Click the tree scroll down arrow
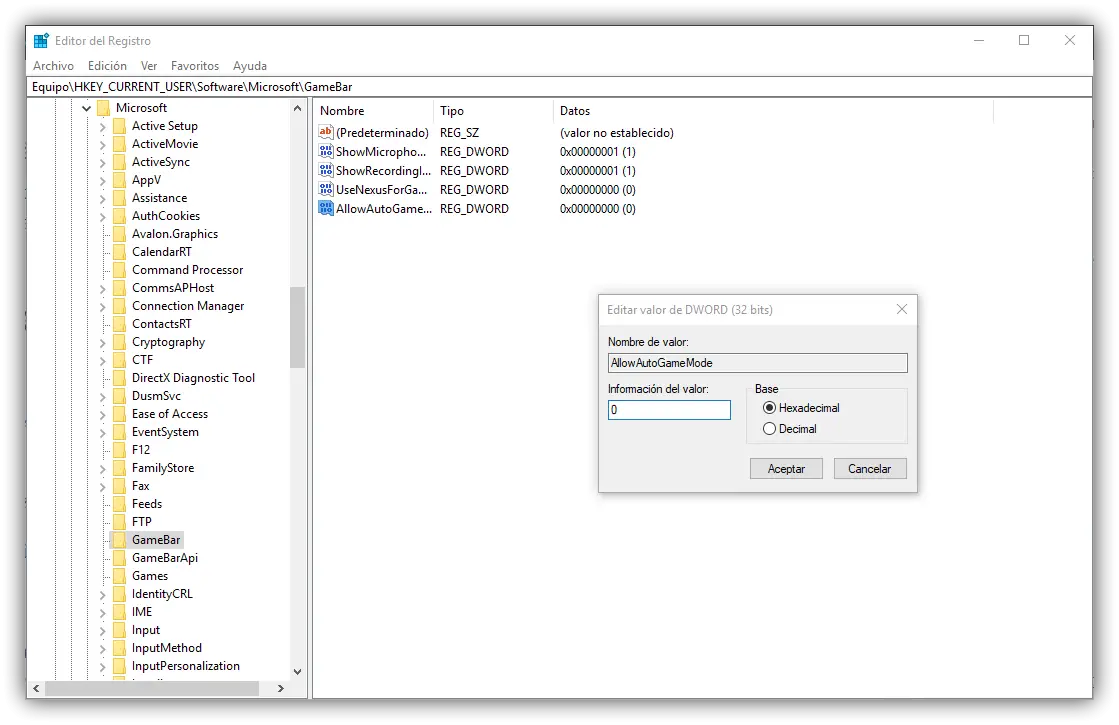1119x725 pixels. click(x=298, y=671)
